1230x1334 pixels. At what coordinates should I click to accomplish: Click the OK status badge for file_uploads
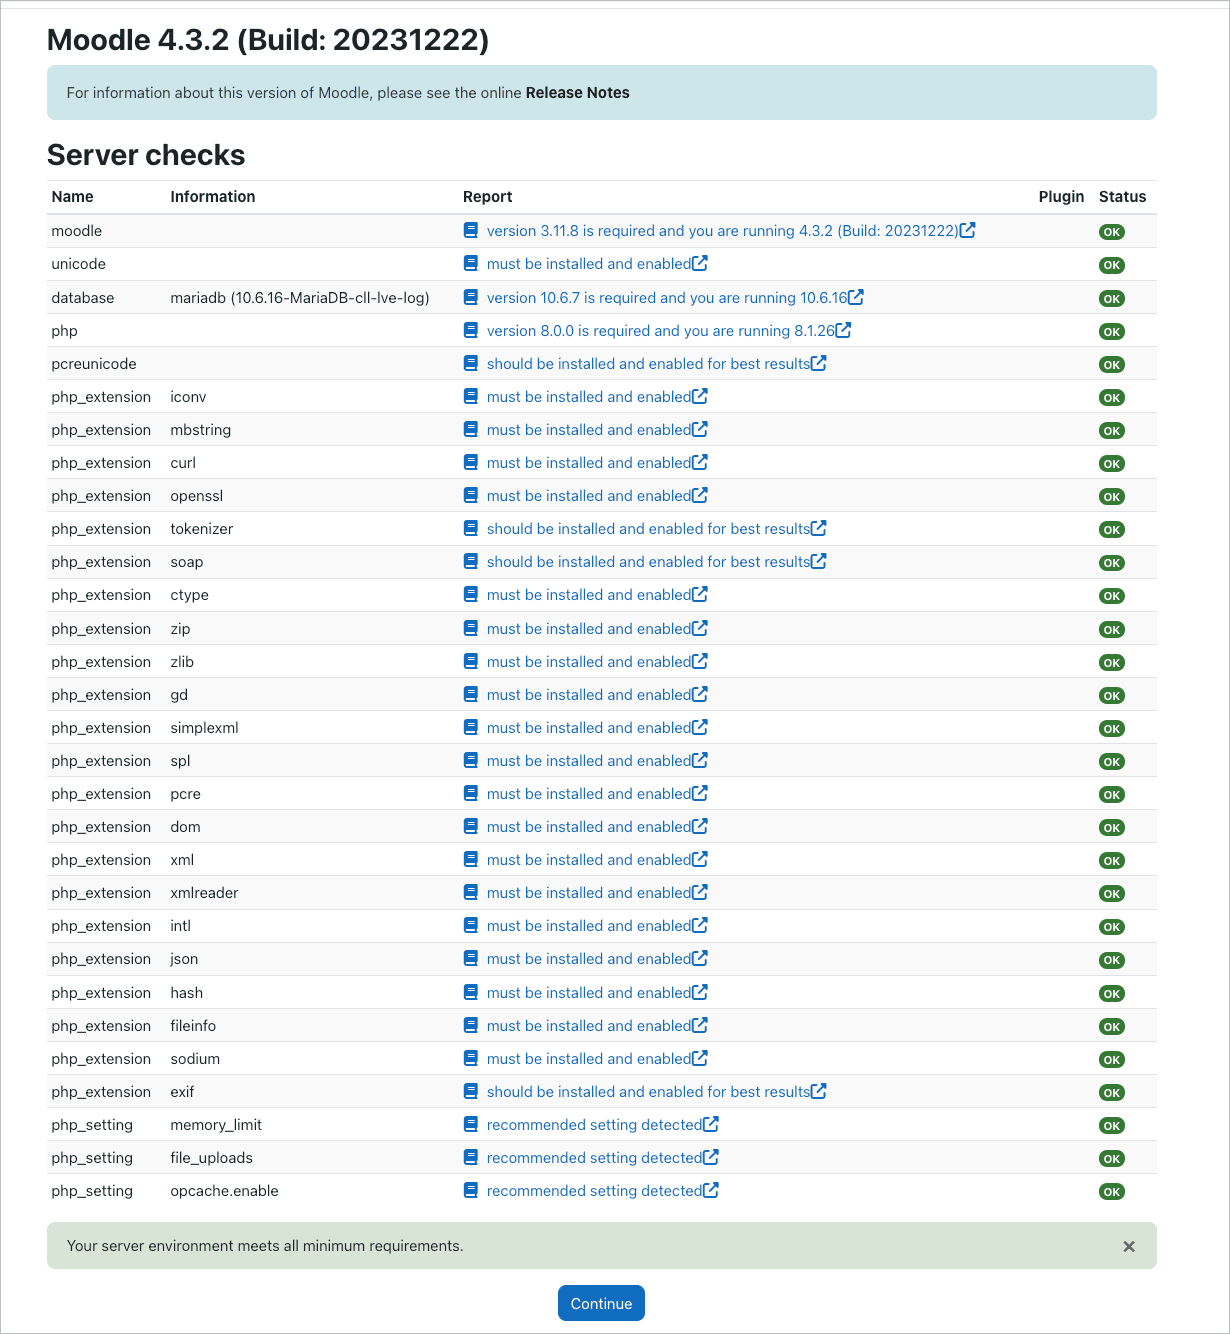point(1111,1159)
